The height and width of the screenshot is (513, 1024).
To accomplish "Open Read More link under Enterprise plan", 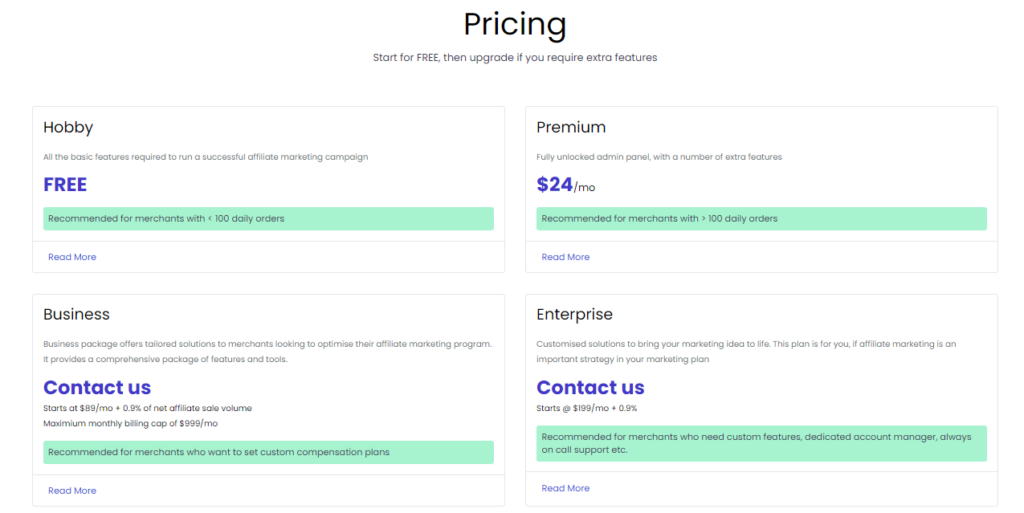I will (566, 488).
